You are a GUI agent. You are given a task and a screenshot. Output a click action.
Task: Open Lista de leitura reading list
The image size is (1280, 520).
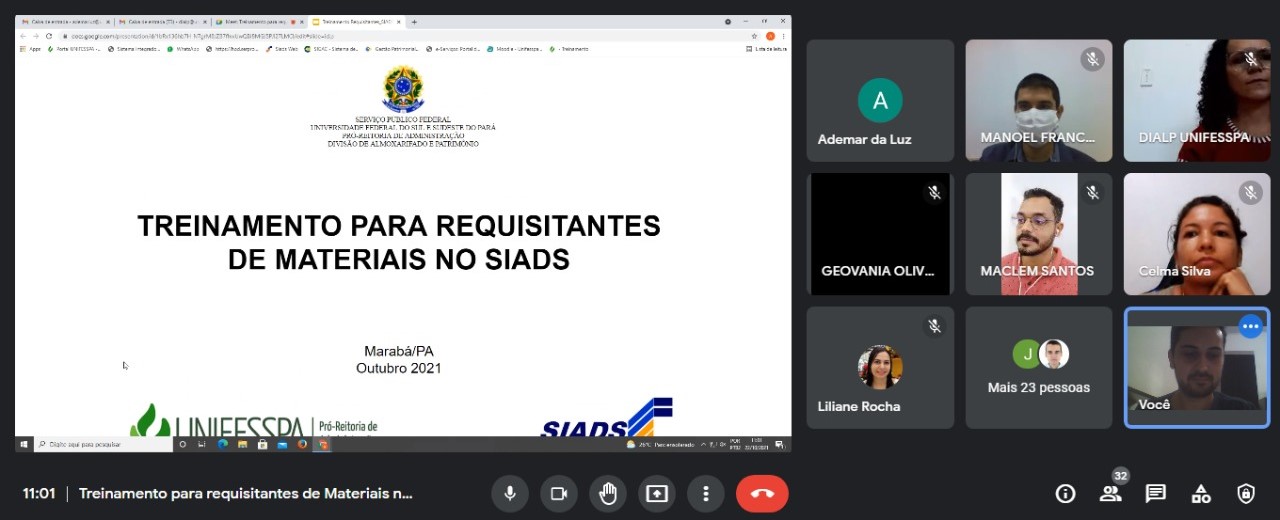(767, 49)
